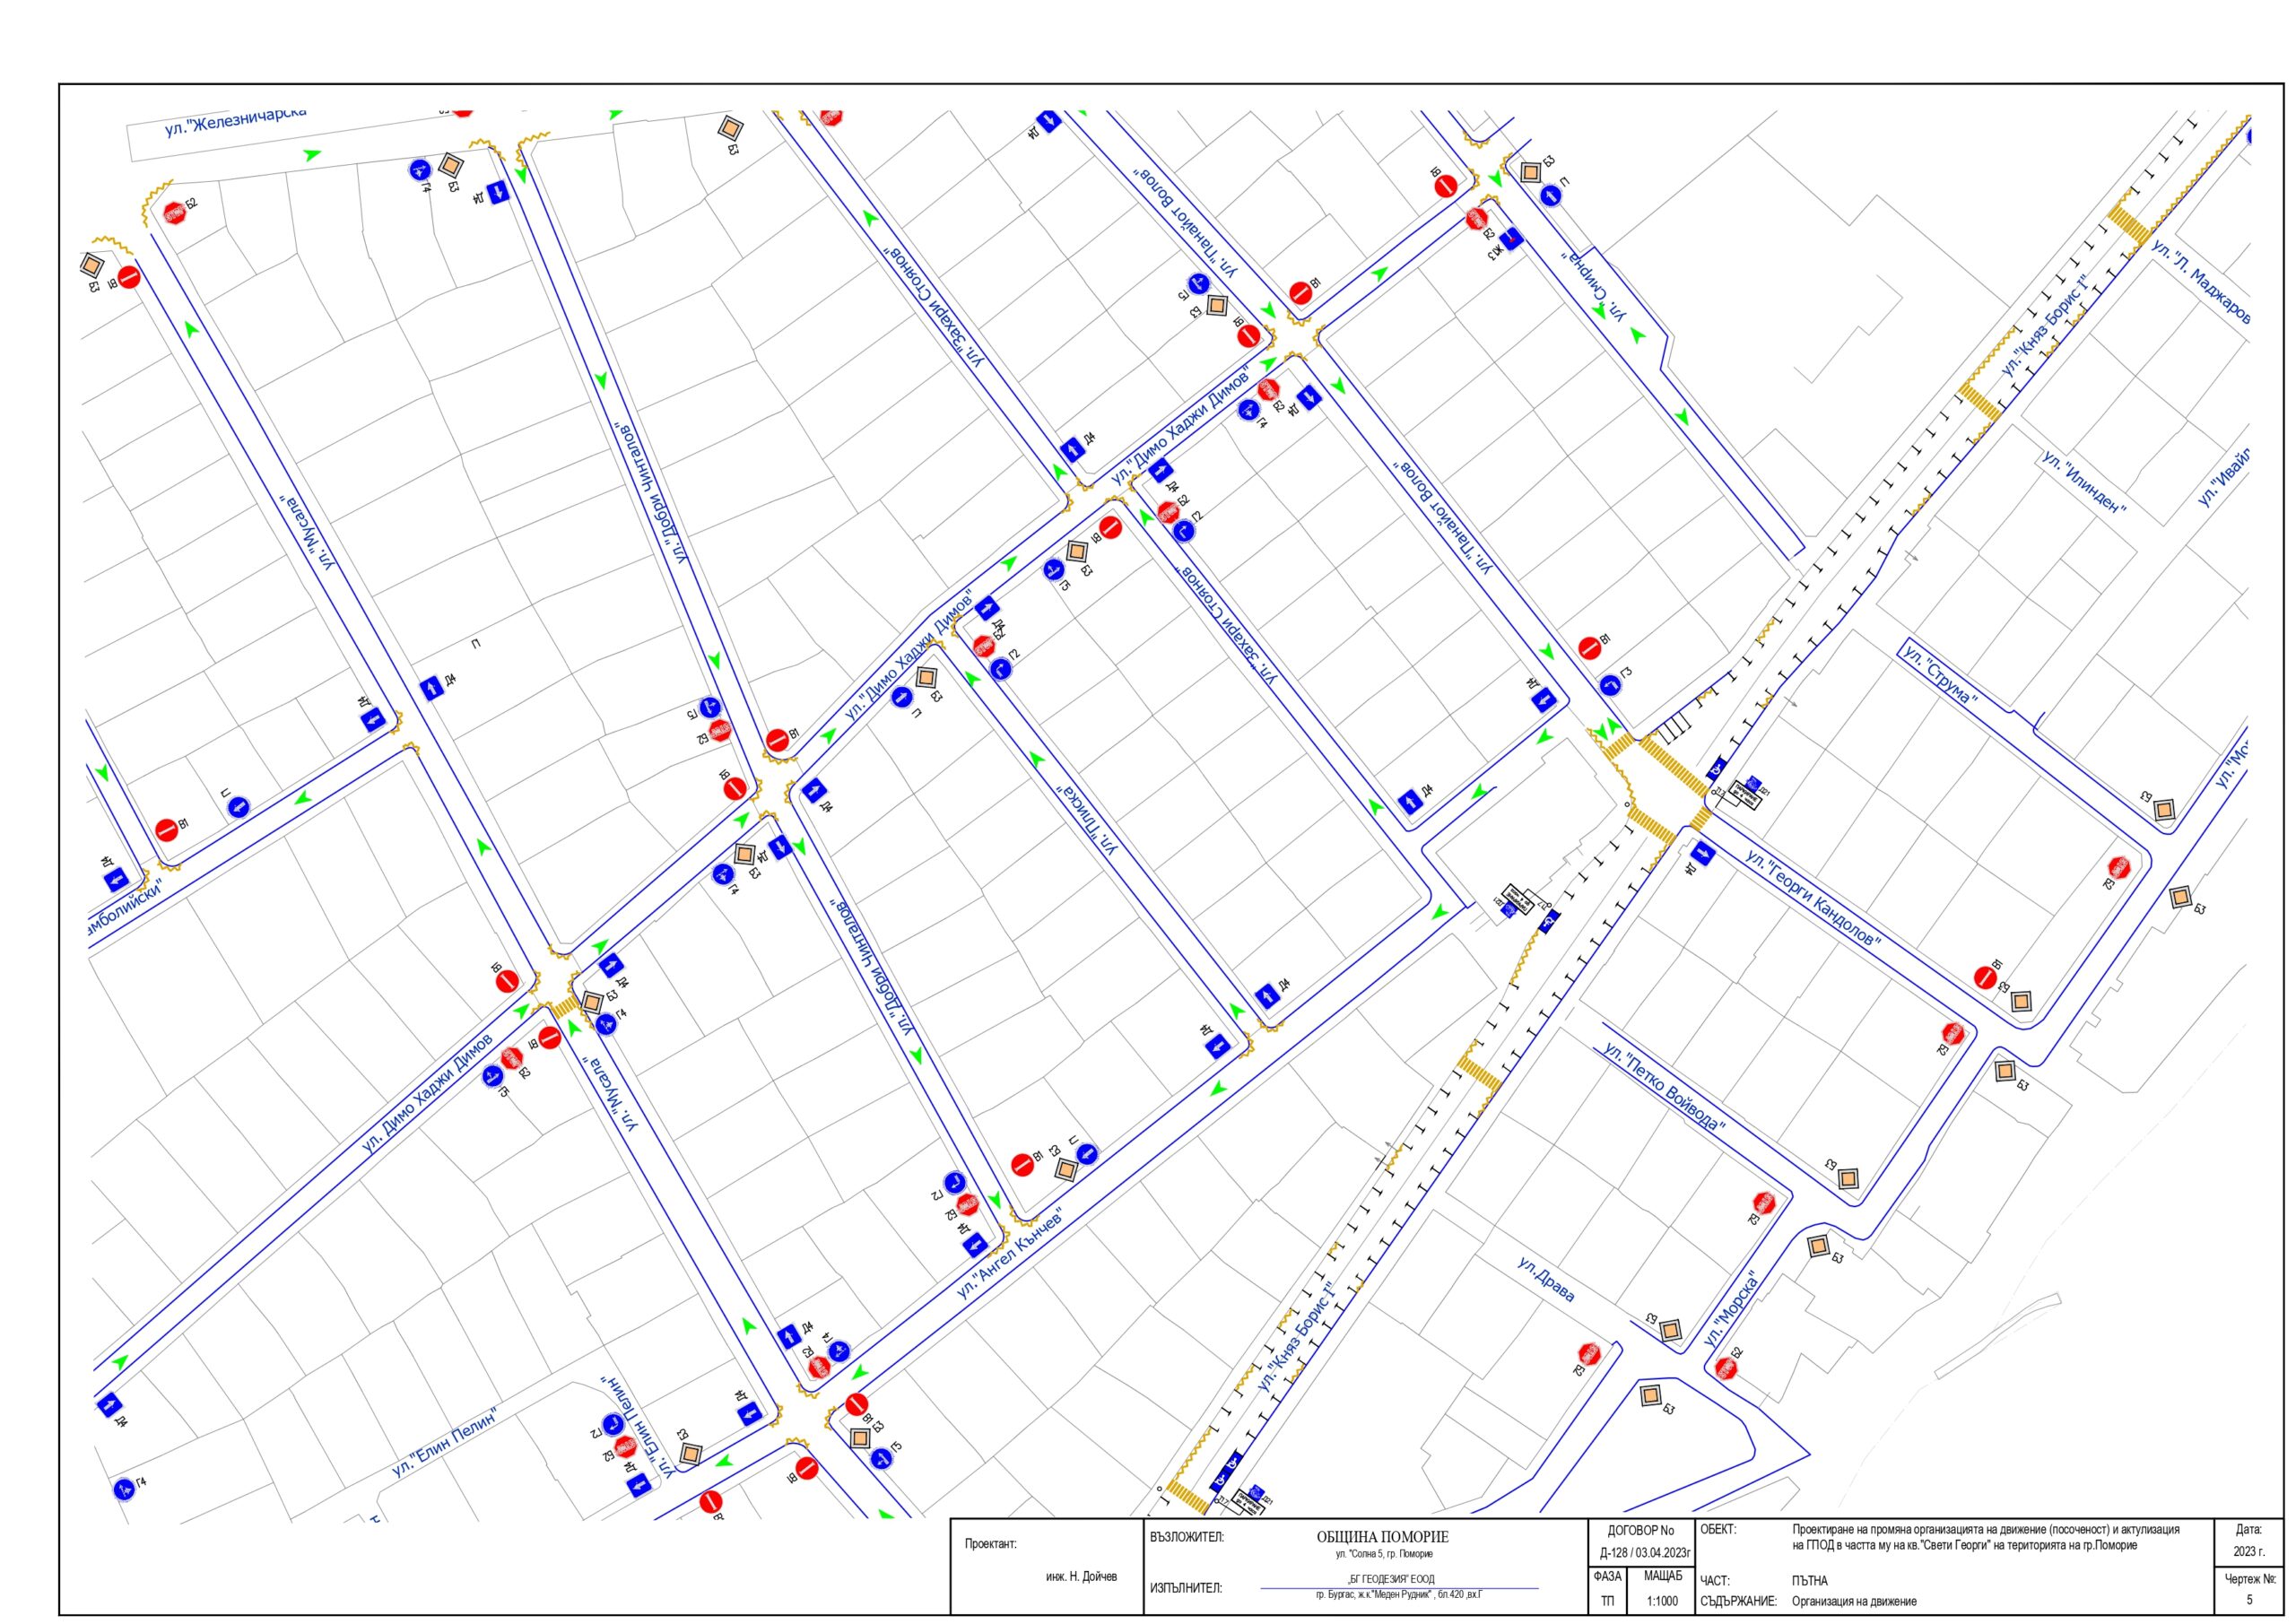The image size is (2296, 1624).
Task: Click the green direction arrow on ул."Железничарска"
Action: click(x=313, y=154)
